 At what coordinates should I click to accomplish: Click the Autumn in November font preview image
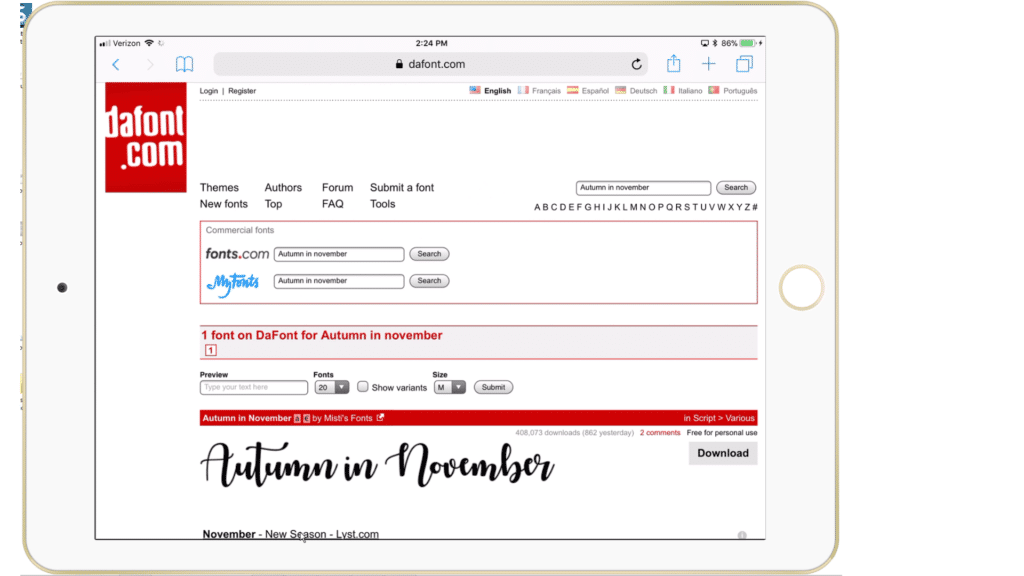coord(377,465)
